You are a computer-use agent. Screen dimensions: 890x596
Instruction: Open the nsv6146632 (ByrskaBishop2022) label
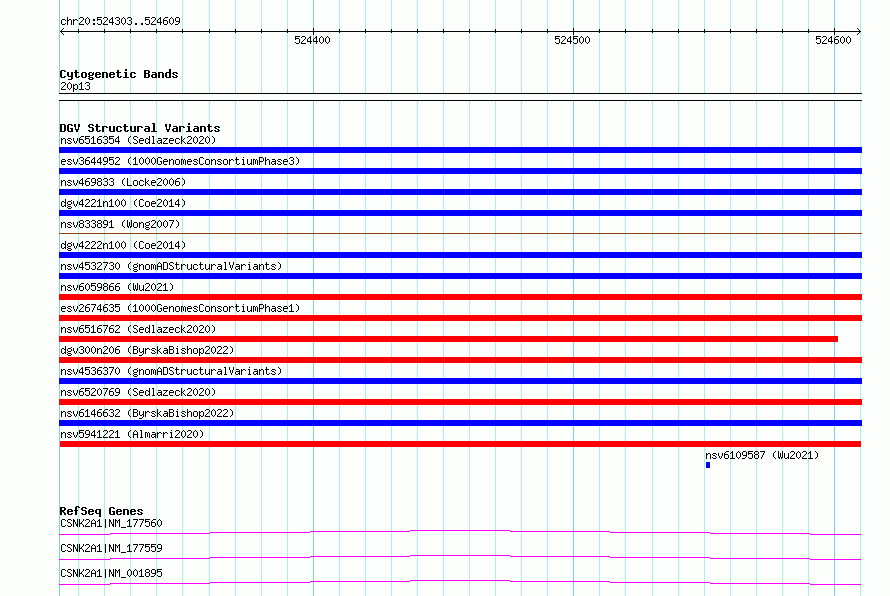pos(147,413)
